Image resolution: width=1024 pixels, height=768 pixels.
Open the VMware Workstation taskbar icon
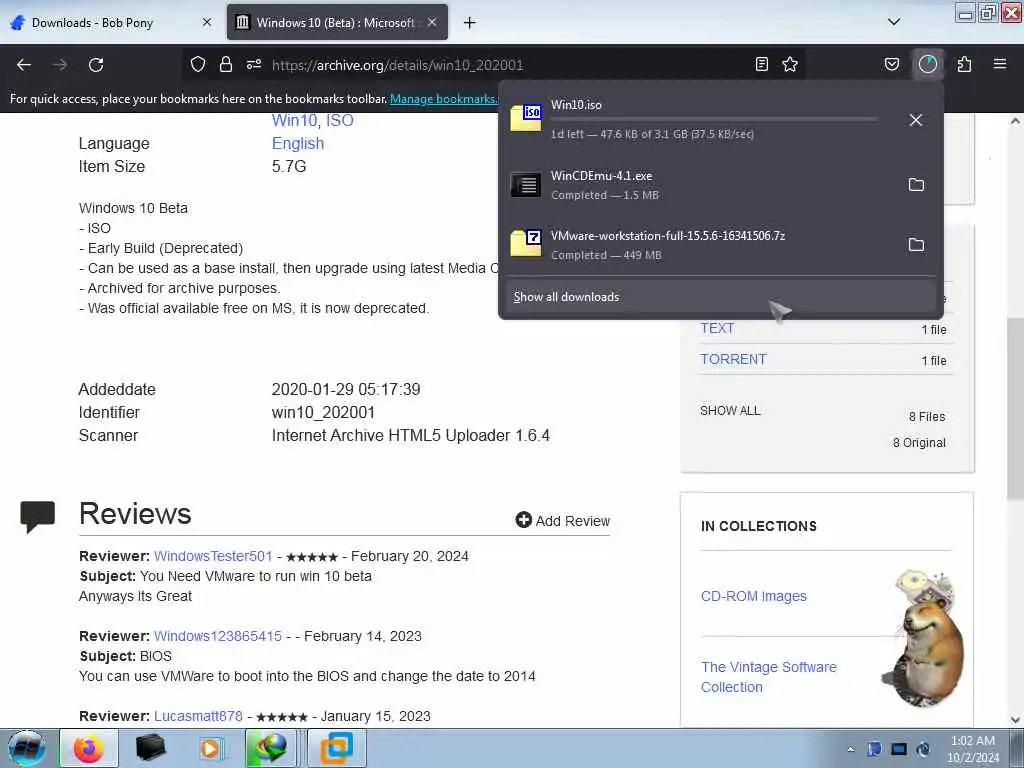point(337,748)
